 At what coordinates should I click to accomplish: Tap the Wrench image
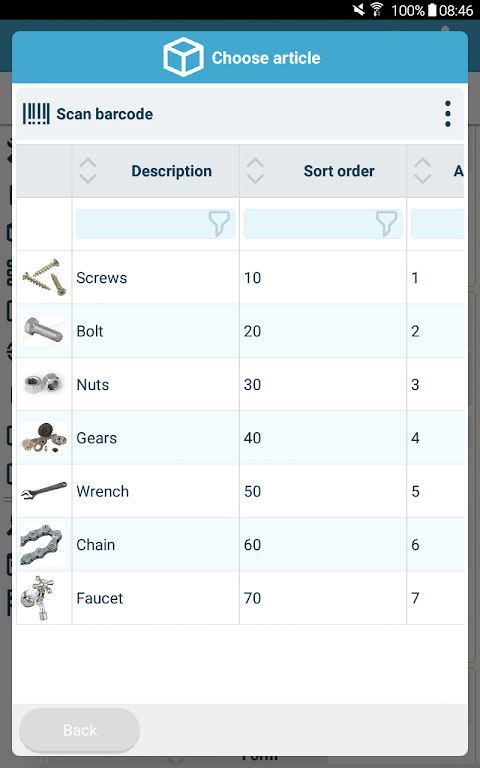pyautogui.click(x=45, y=491)
